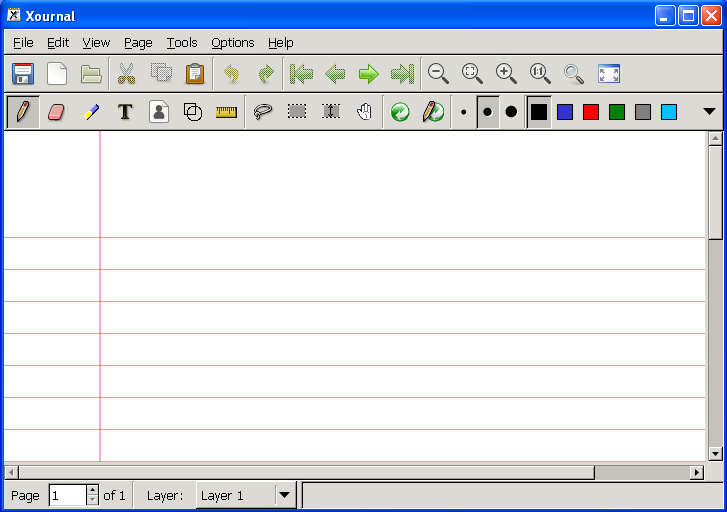Pick the blue color swatch
This screenshot has height=512, width=727.
[x=565, y=112]
